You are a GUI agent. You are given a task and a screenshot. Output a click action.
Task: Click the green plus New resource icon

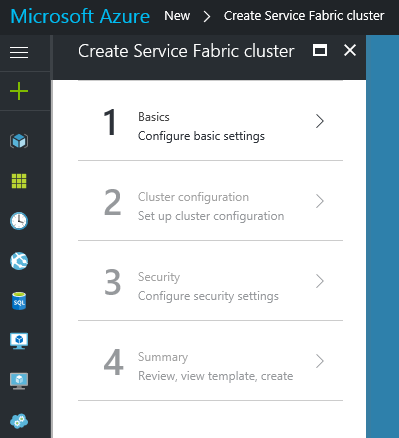(x=19, y=91)
